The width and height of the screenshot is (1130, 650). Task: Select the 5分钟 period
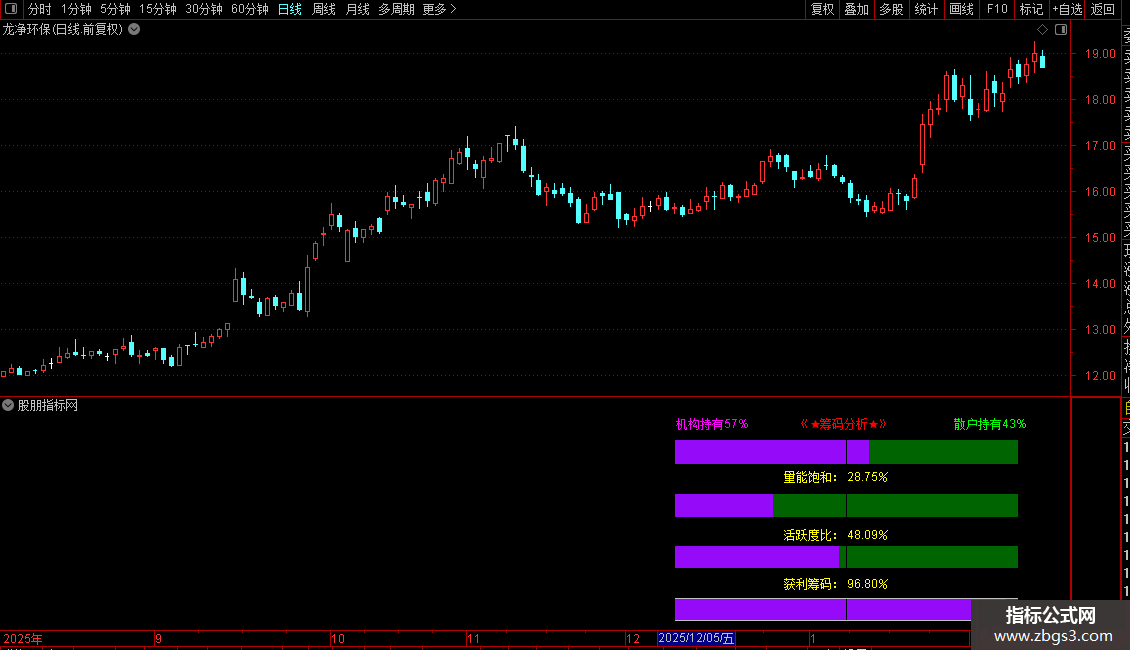[115, 9]
